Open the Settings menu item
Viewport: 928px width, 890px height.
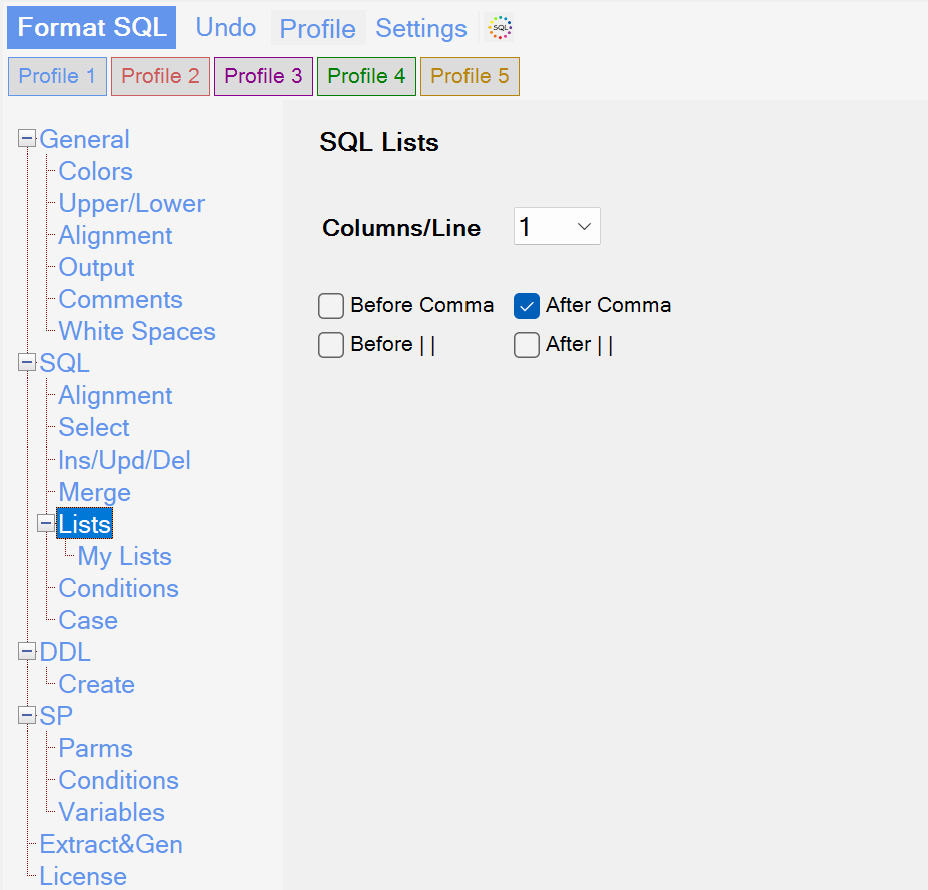[x=421, y=28]
